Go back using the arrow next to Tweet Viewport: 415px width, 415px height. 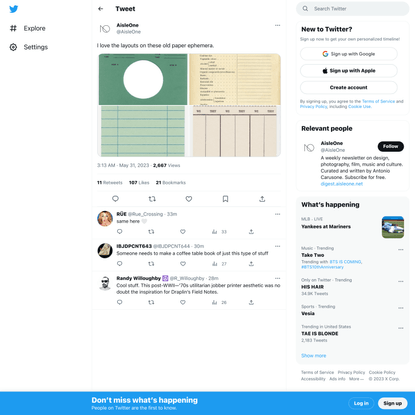pos(101,9)
